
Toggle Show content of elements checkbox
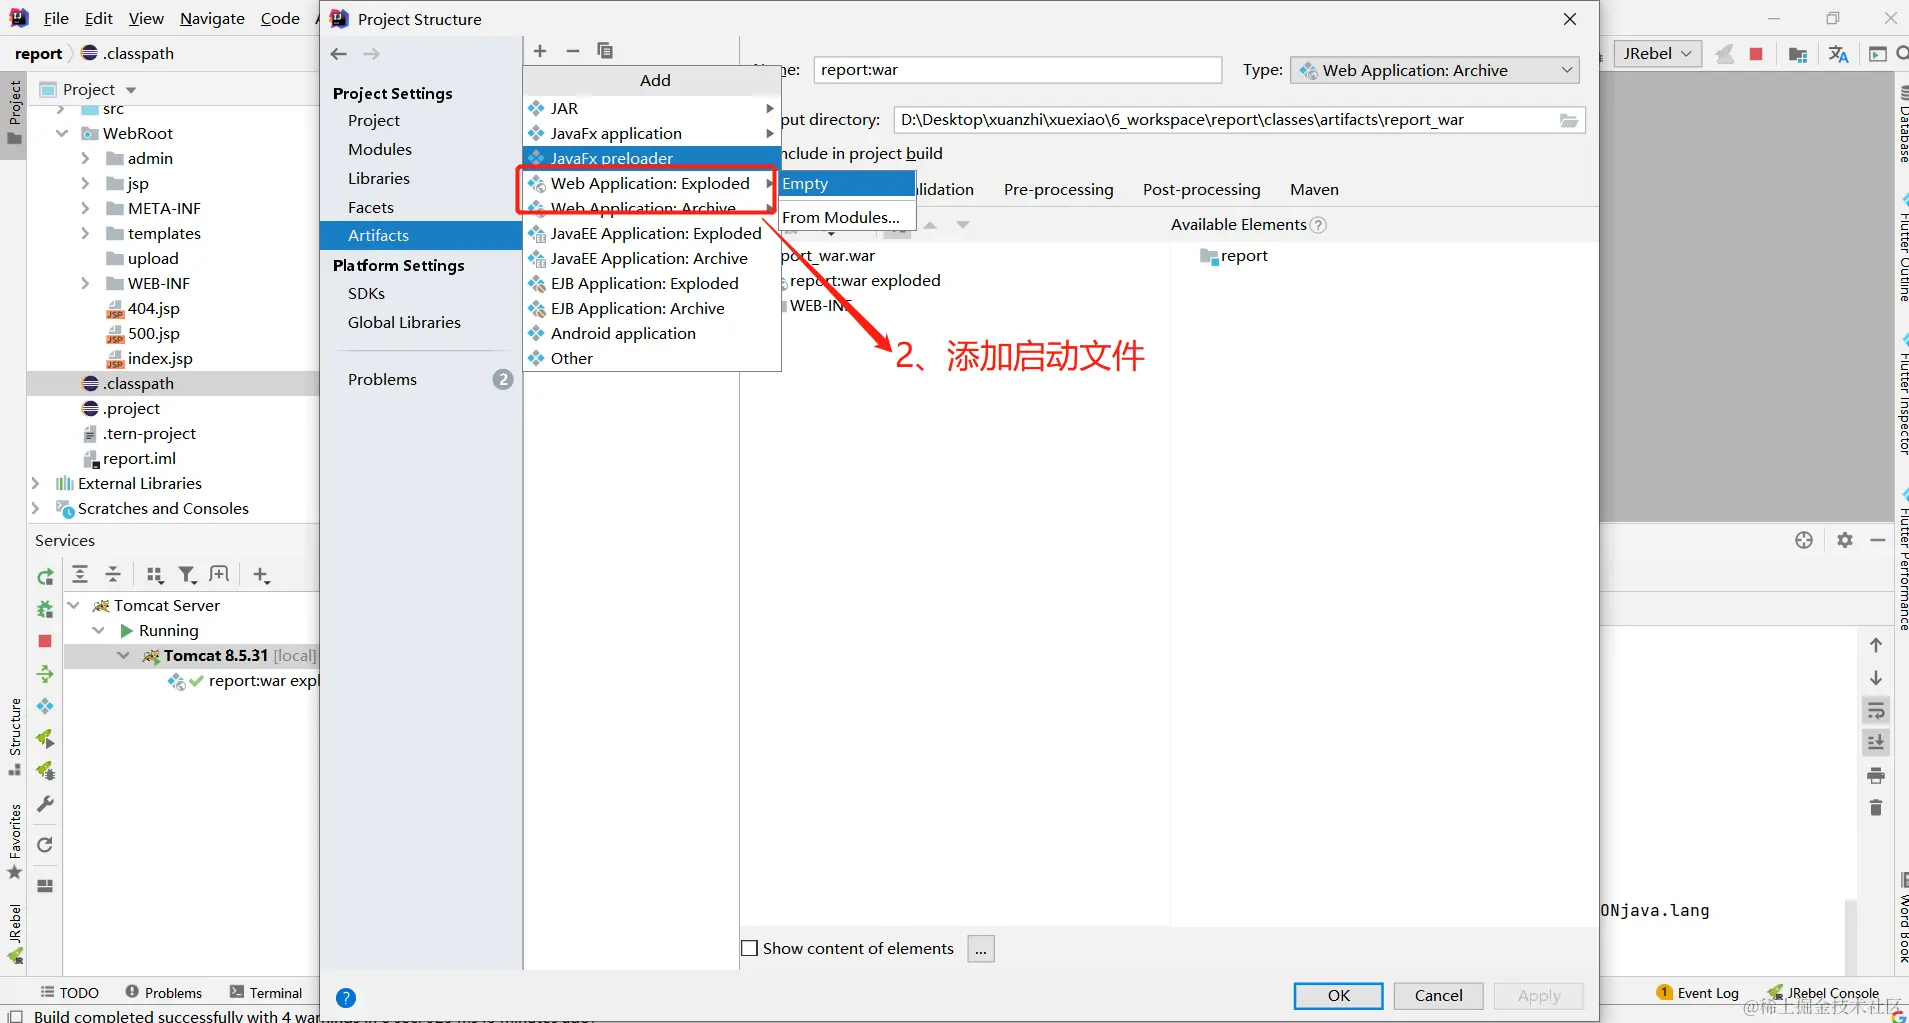(749, 948)
